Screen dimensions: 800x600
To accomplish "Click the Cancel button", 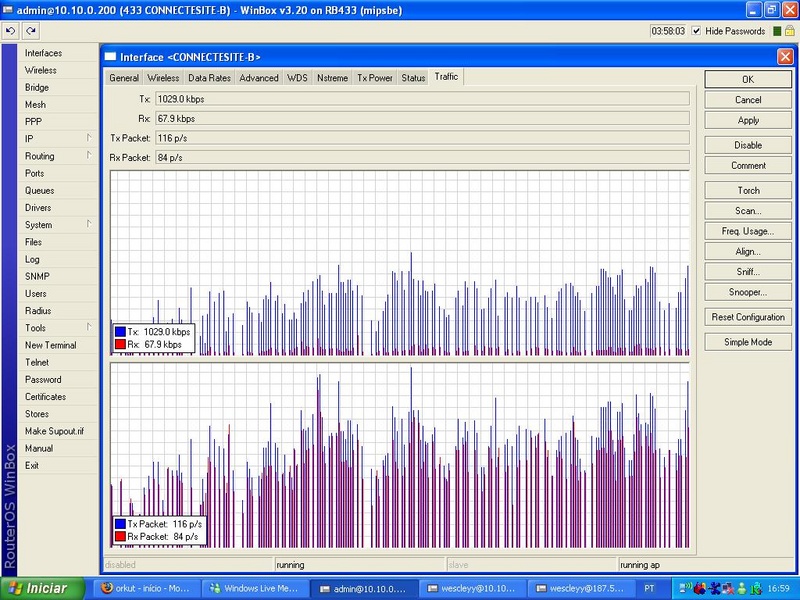I will pyautogui.click(x=748, y=100).
